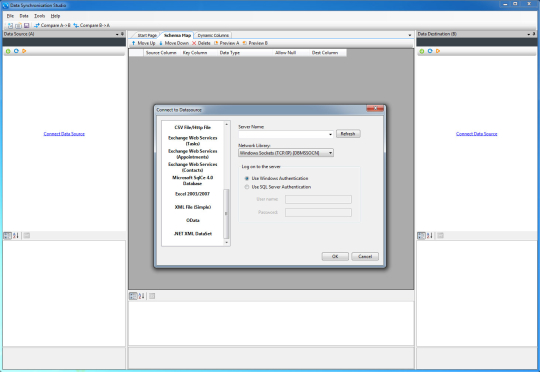
Task: Toggle Categorized view in center properties grid
Action: click(x=133, y=296)
